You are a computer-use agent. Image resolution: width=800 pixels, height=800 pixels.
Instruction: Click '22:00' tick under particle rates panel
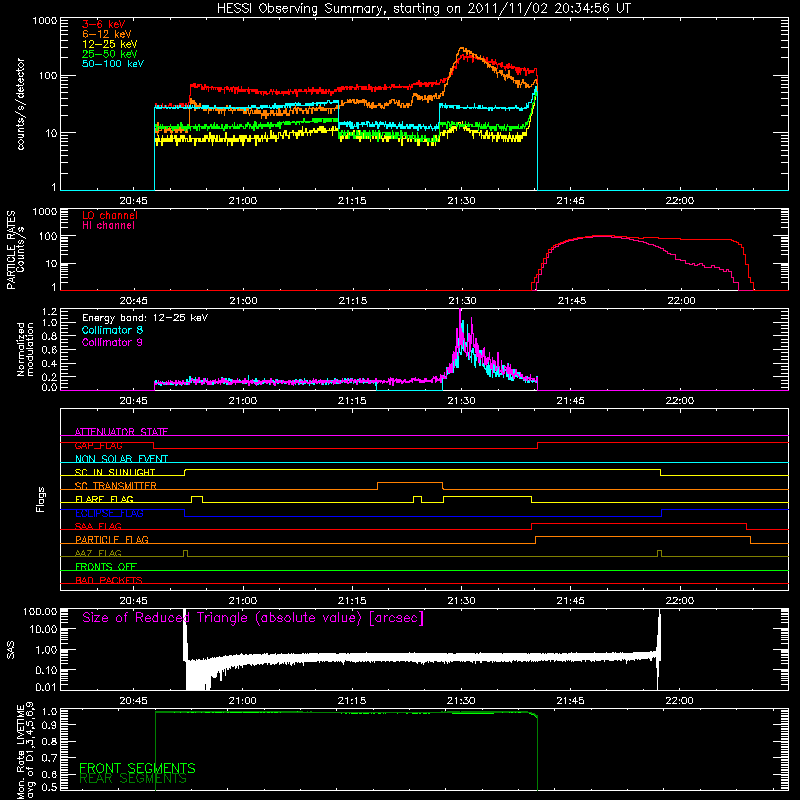coord(681,301)
